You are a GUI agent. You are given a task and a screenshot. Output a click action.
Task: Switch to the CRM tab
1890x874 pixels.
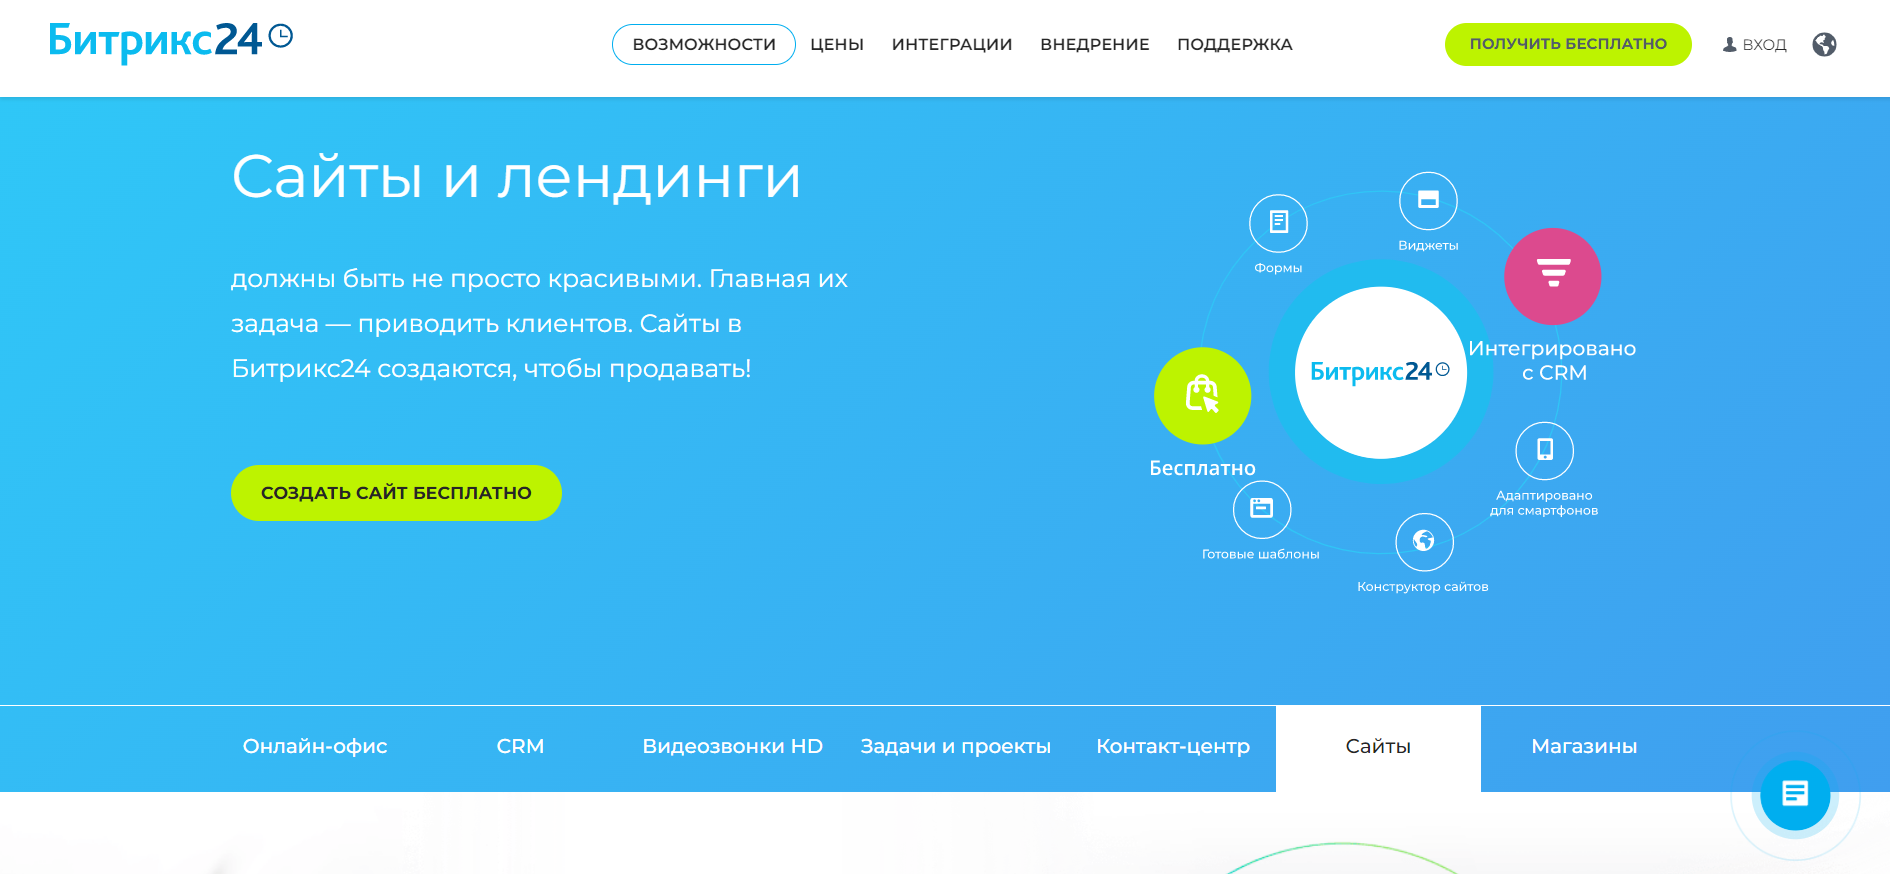click(520, 747)
